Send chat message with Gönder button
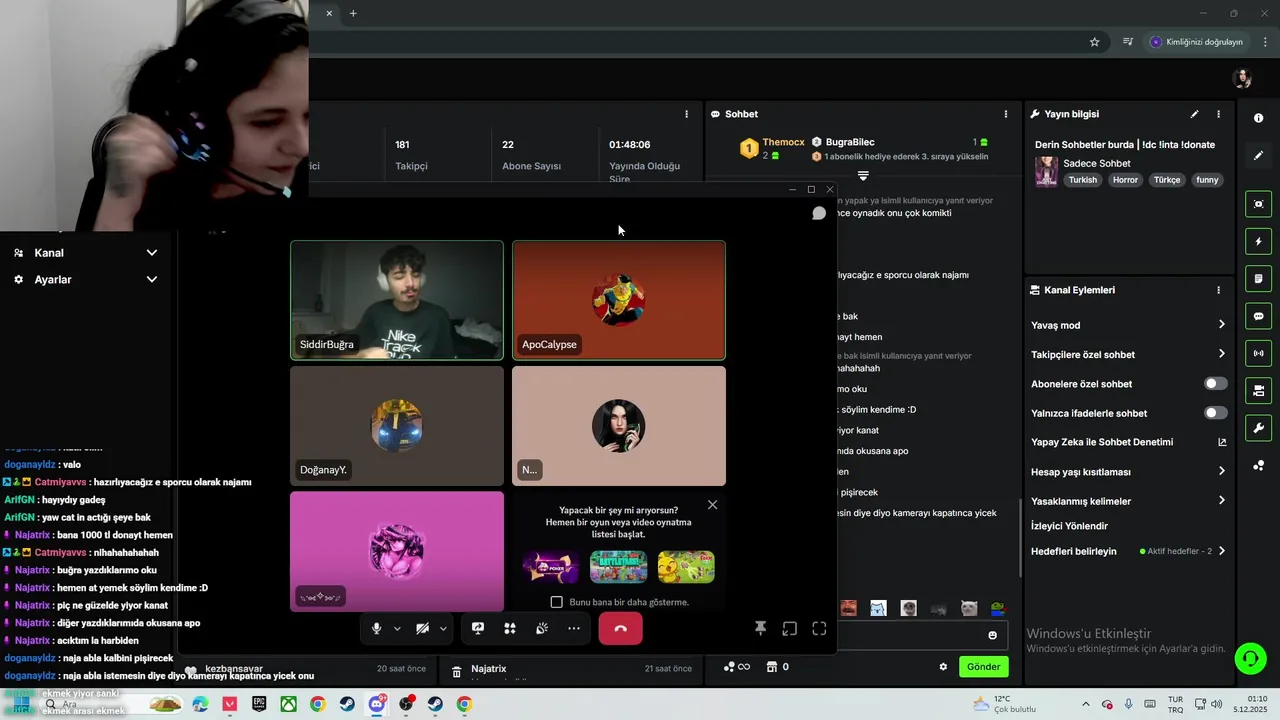 point(983,667)
